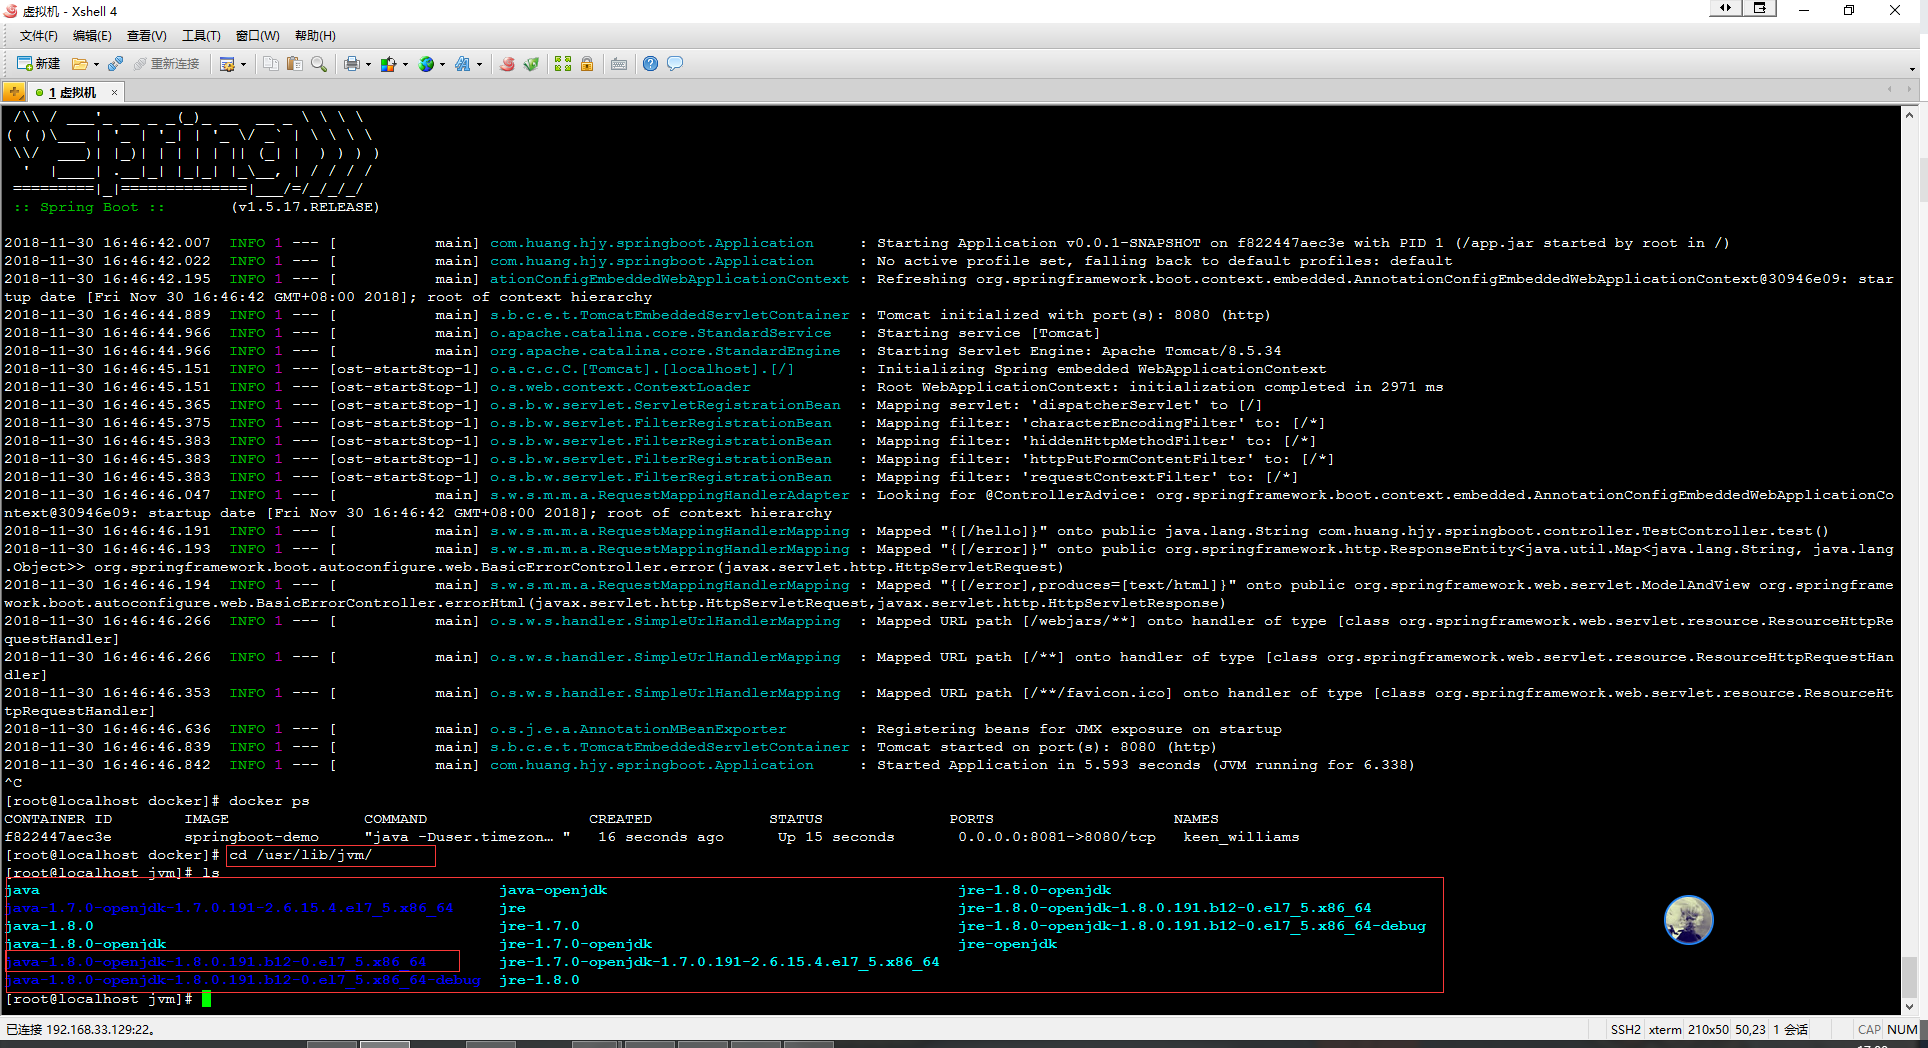Click the speech bubble feedback icon
Image resolution: width=1928 pixels, height=1048 pixels.
click(675, 64)
